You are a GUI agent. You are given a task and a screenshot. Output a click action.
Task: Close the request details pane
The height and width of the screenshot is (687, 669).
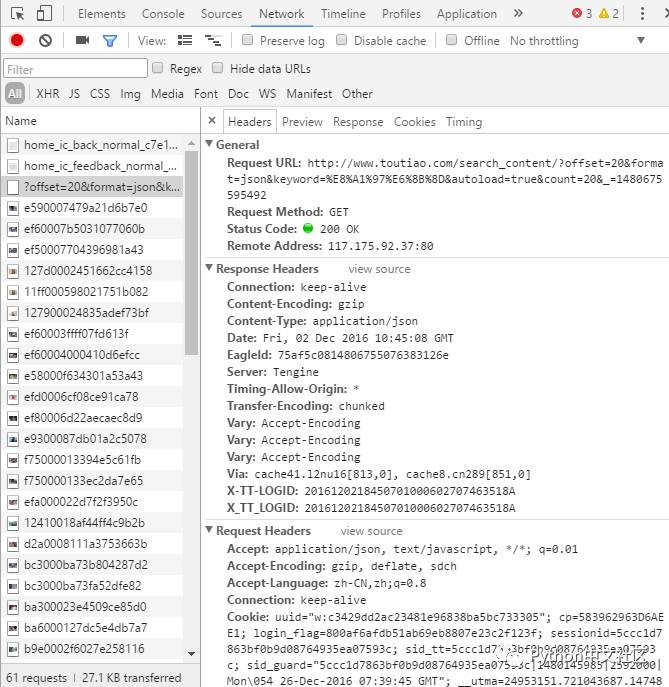(212, 120)
